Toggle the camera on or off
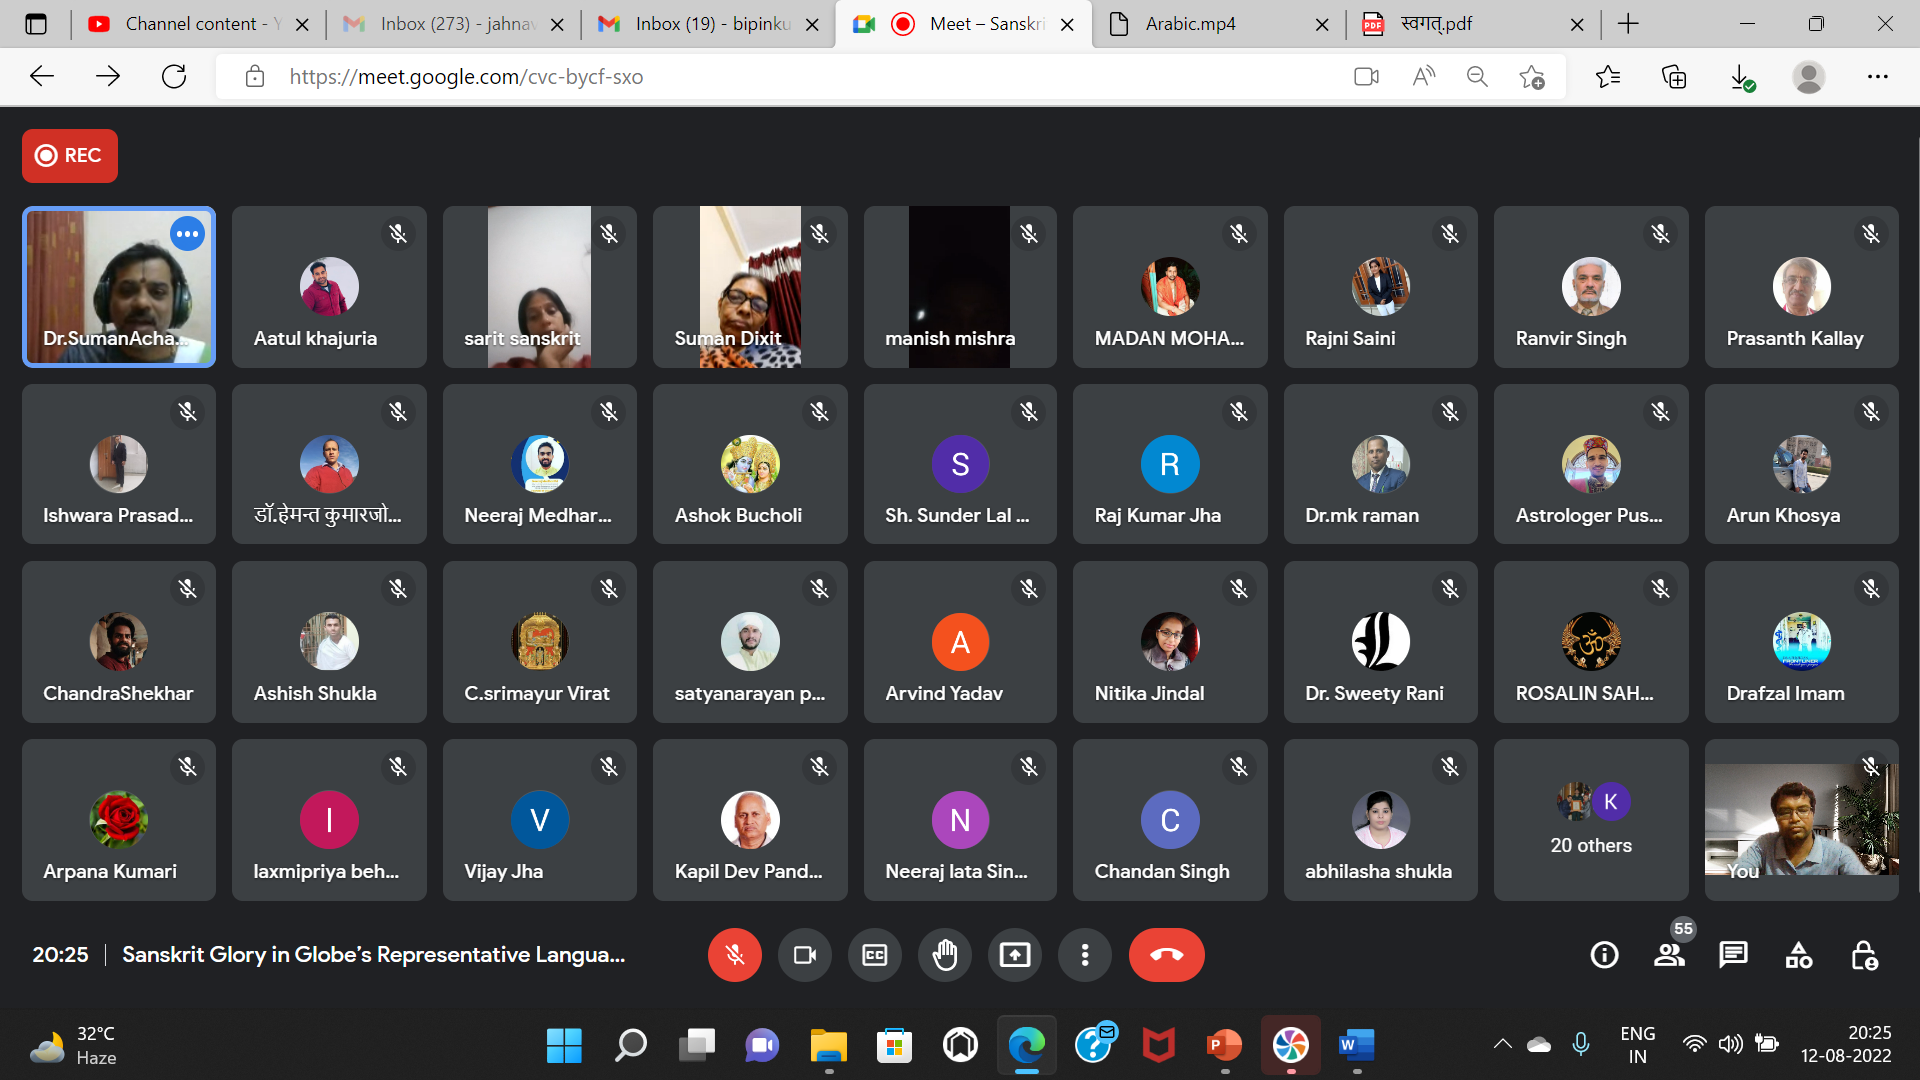 pyautogui.click(x=805, y=955)
